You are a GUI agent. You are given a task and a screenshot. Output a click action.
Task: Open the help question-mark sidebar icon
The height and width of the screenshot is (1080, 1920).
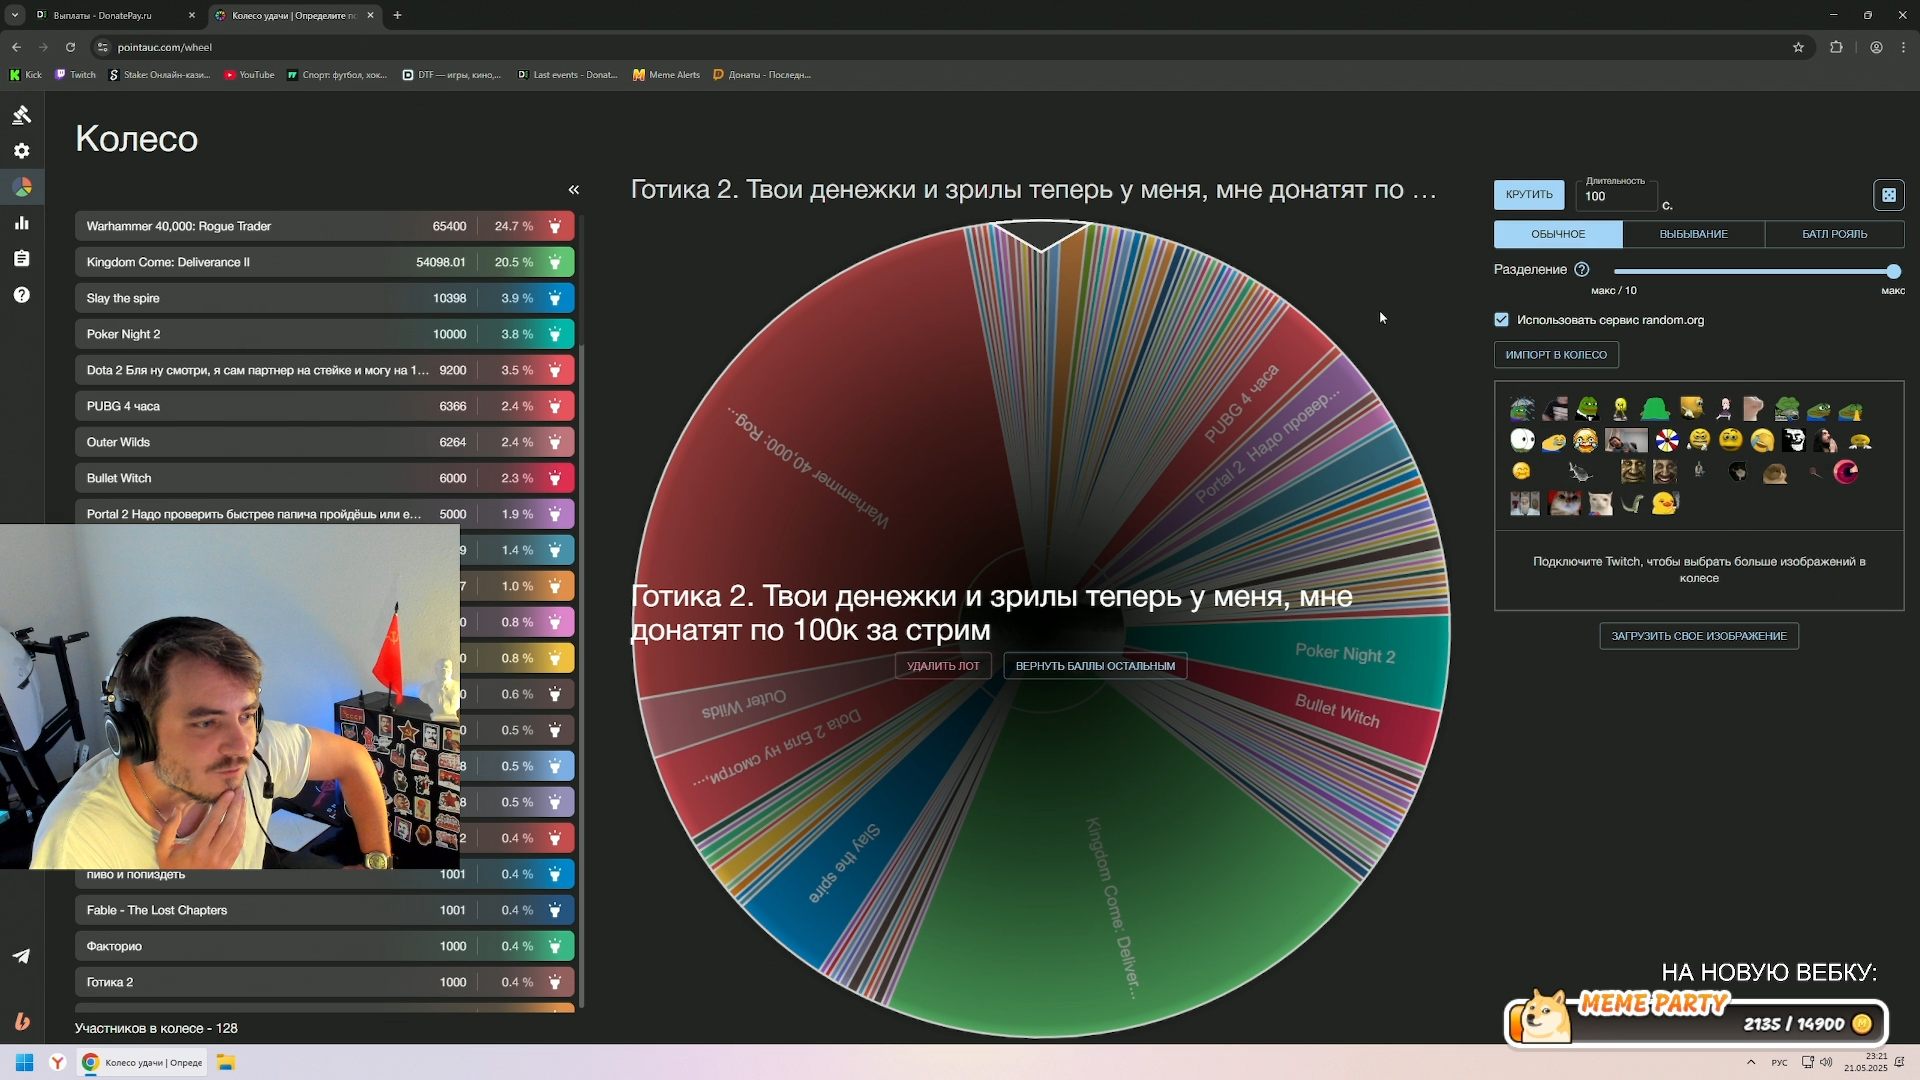pos(22,295)
